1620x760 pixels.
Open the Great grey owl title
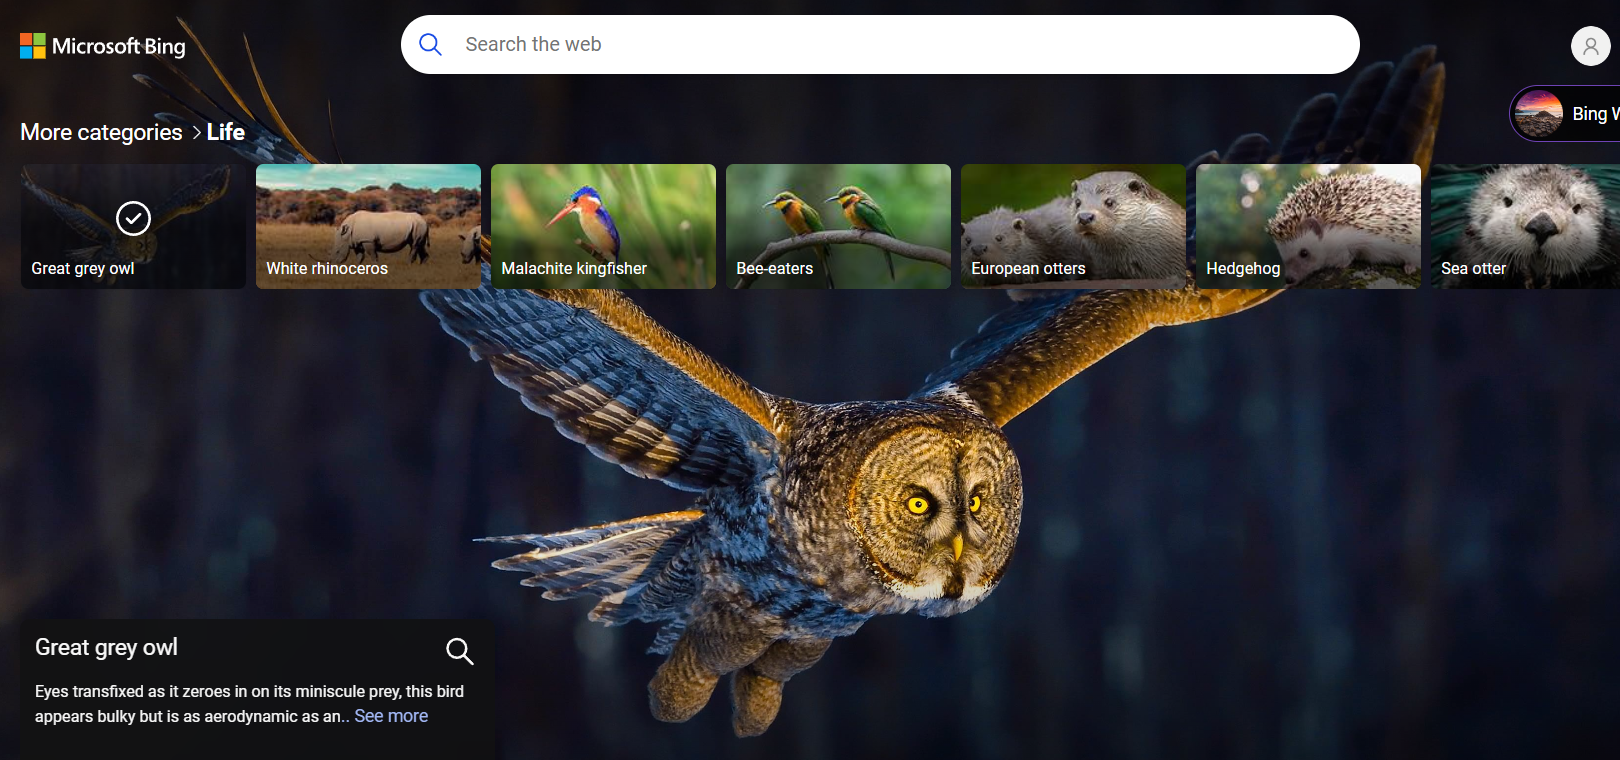[106, 647]
